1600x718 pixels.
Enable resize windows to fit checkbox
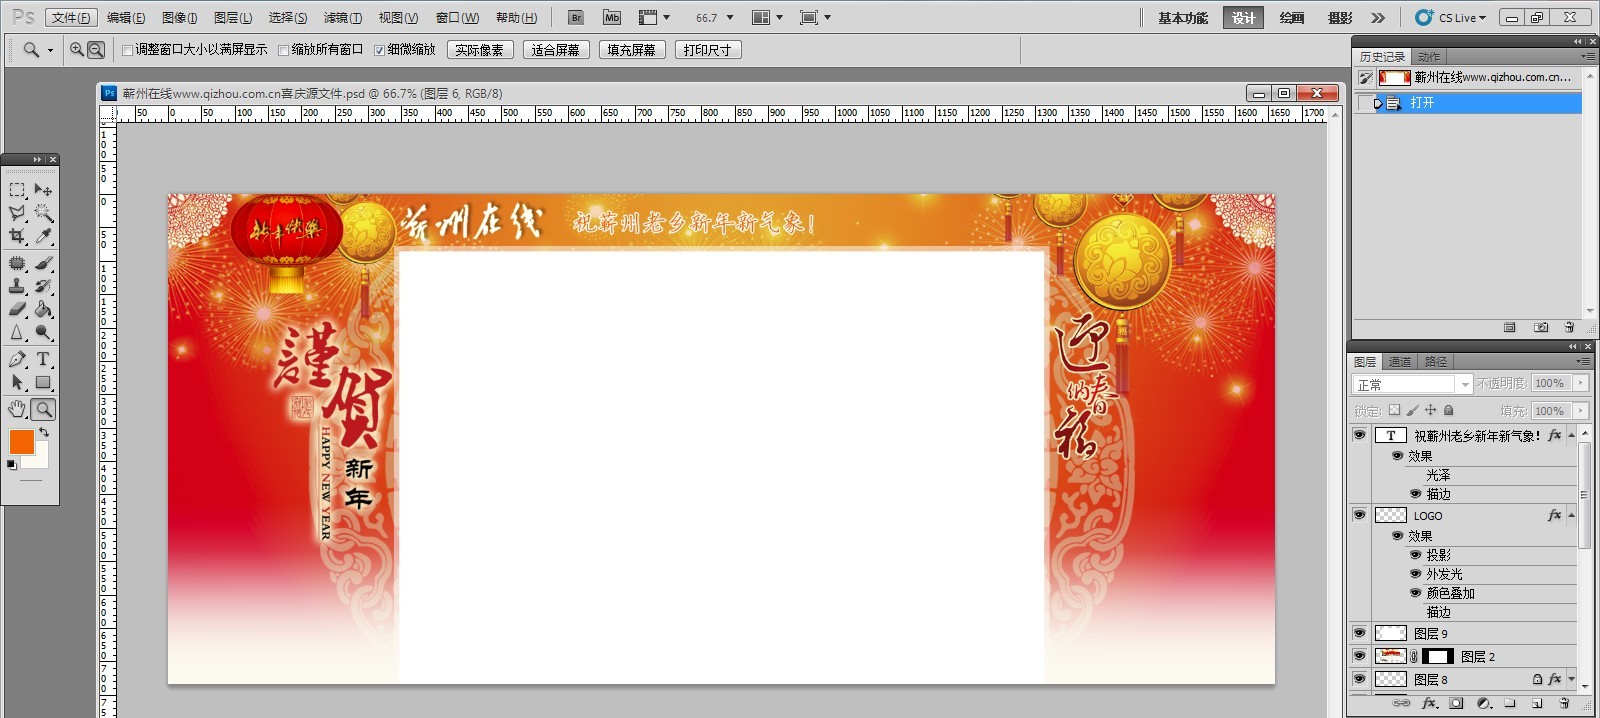click(x=127, y=50)
